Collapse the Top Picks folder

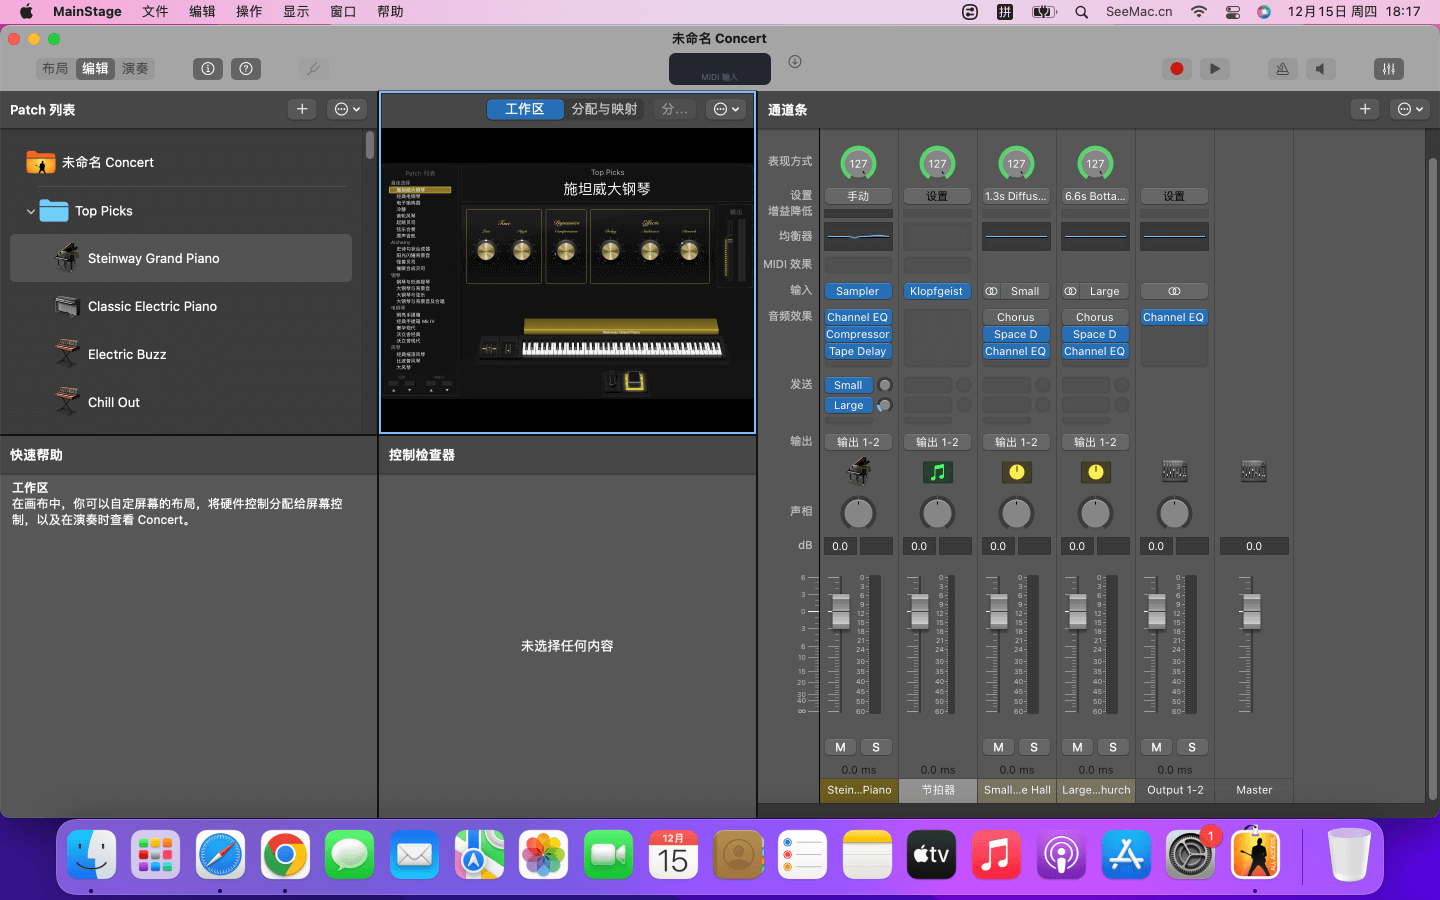click(x=31, y=211)
